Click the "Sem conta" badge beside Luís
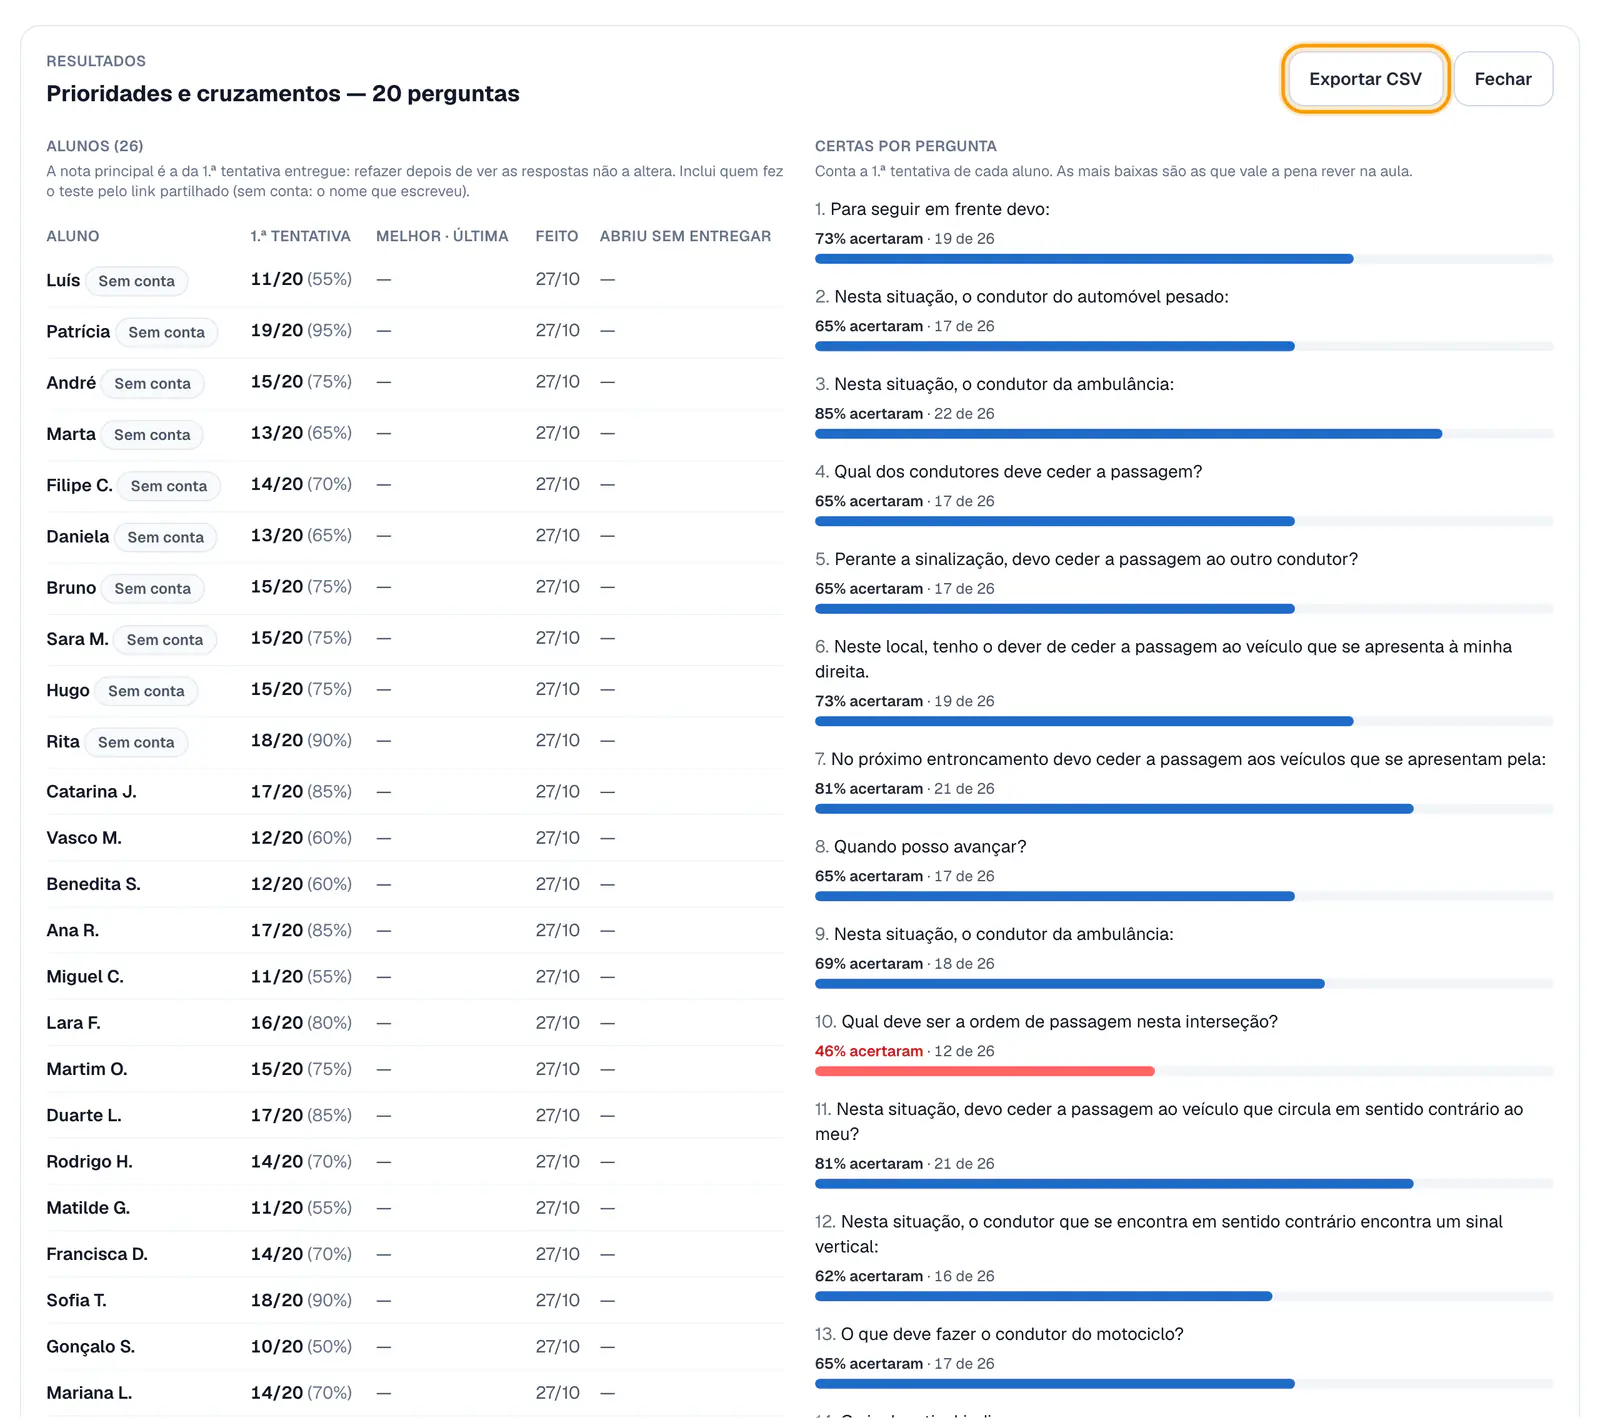The image size is (1600, 1425). pos(136,281)
